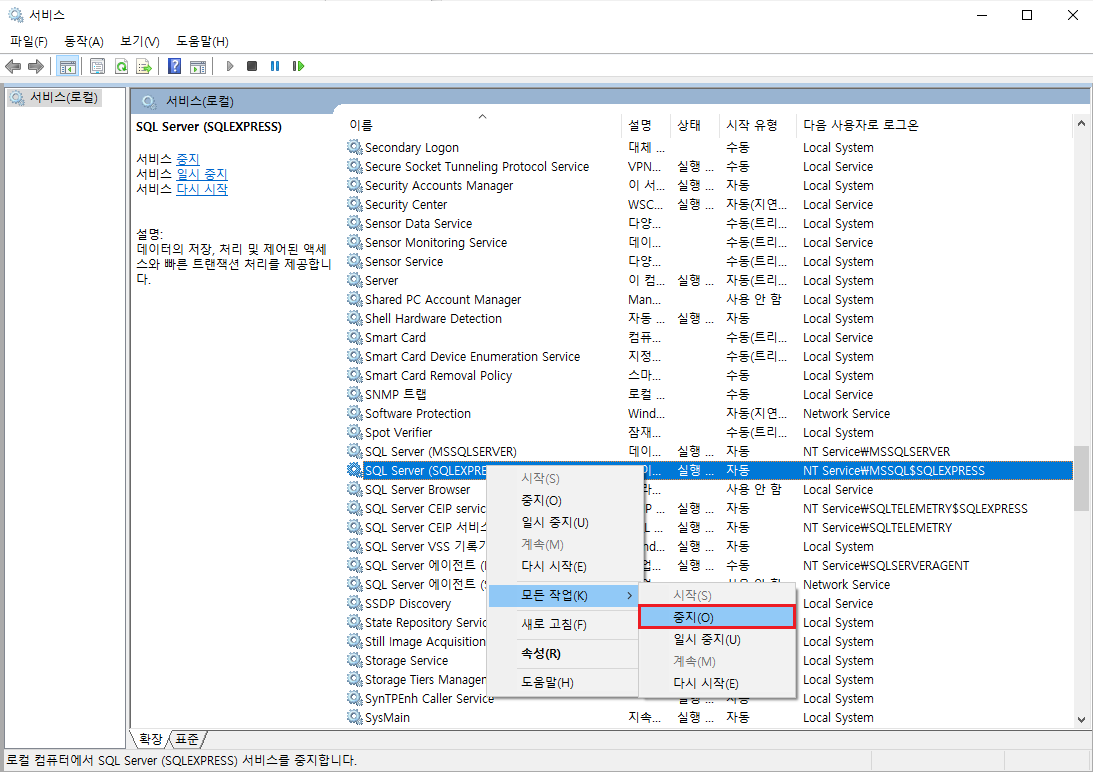This screenshot has height=772, width=1093.
Task: Switch to the 표준 tab
Action: (x=187, y=739)
